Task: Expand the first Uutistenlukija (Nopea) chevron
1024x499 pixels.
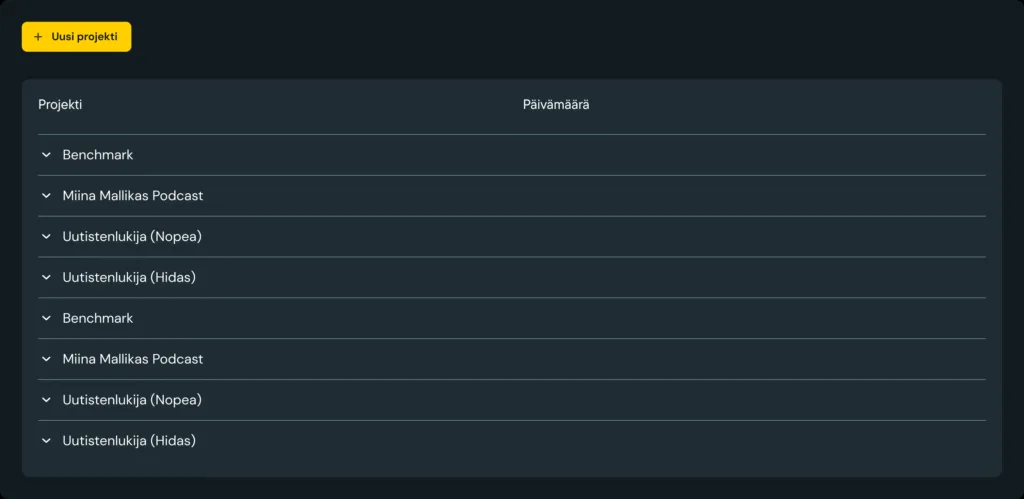Action: tap(46, 236)
